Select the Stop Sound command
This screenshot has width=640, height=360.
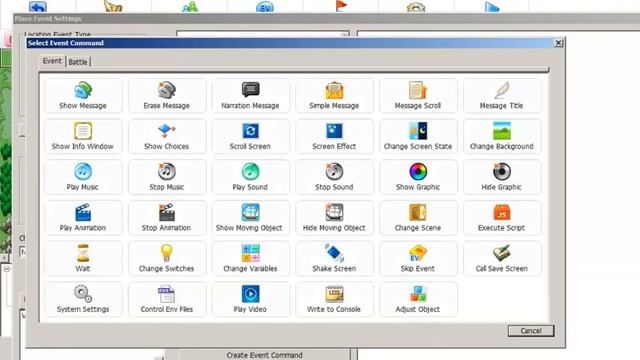click(x=334, y=178)
